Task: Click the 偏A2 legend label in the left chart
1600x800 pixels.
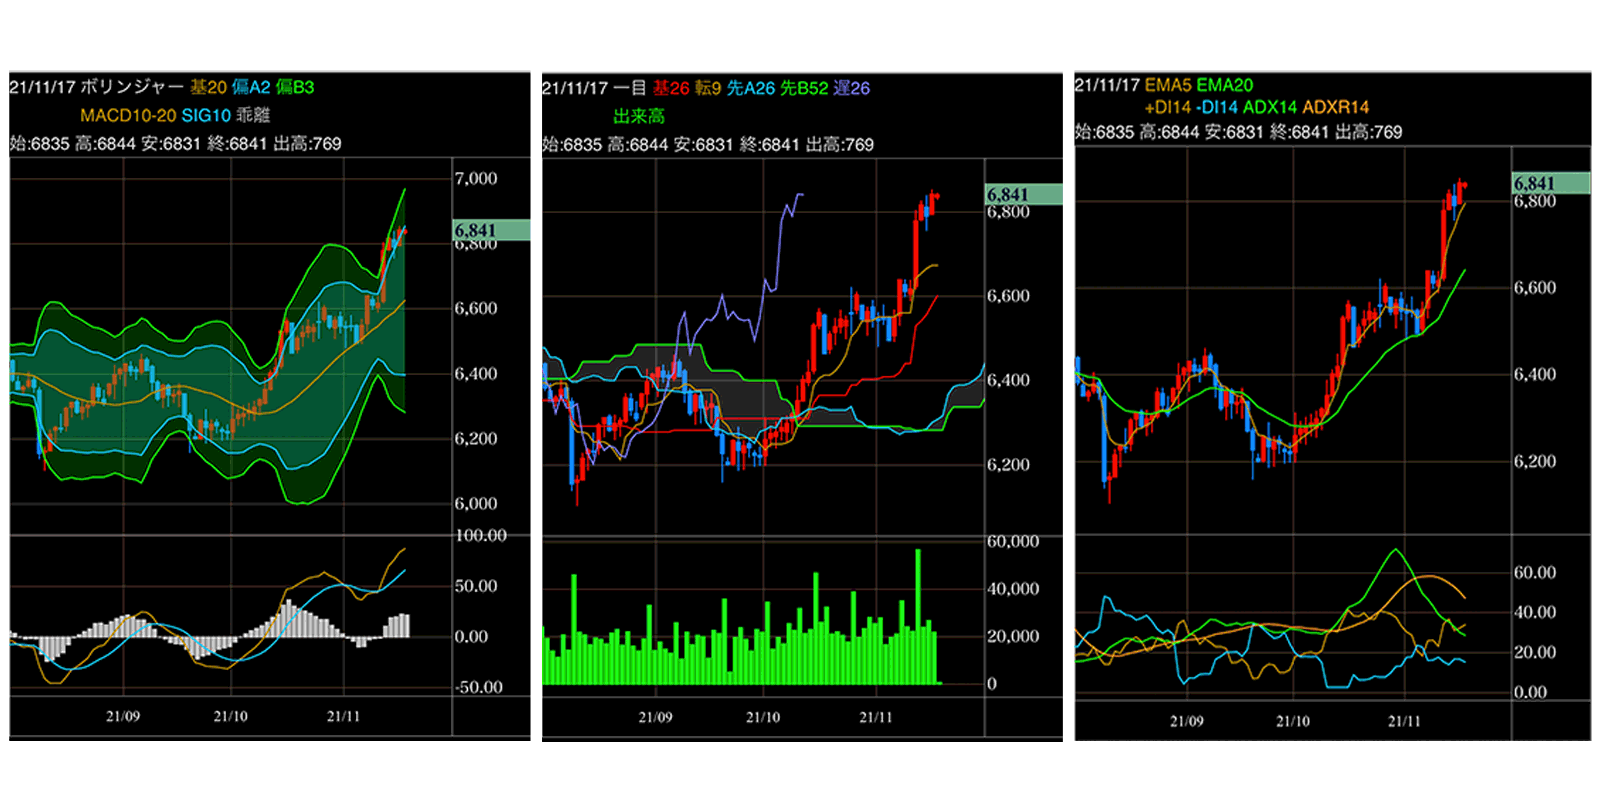Action: [251, 88]
